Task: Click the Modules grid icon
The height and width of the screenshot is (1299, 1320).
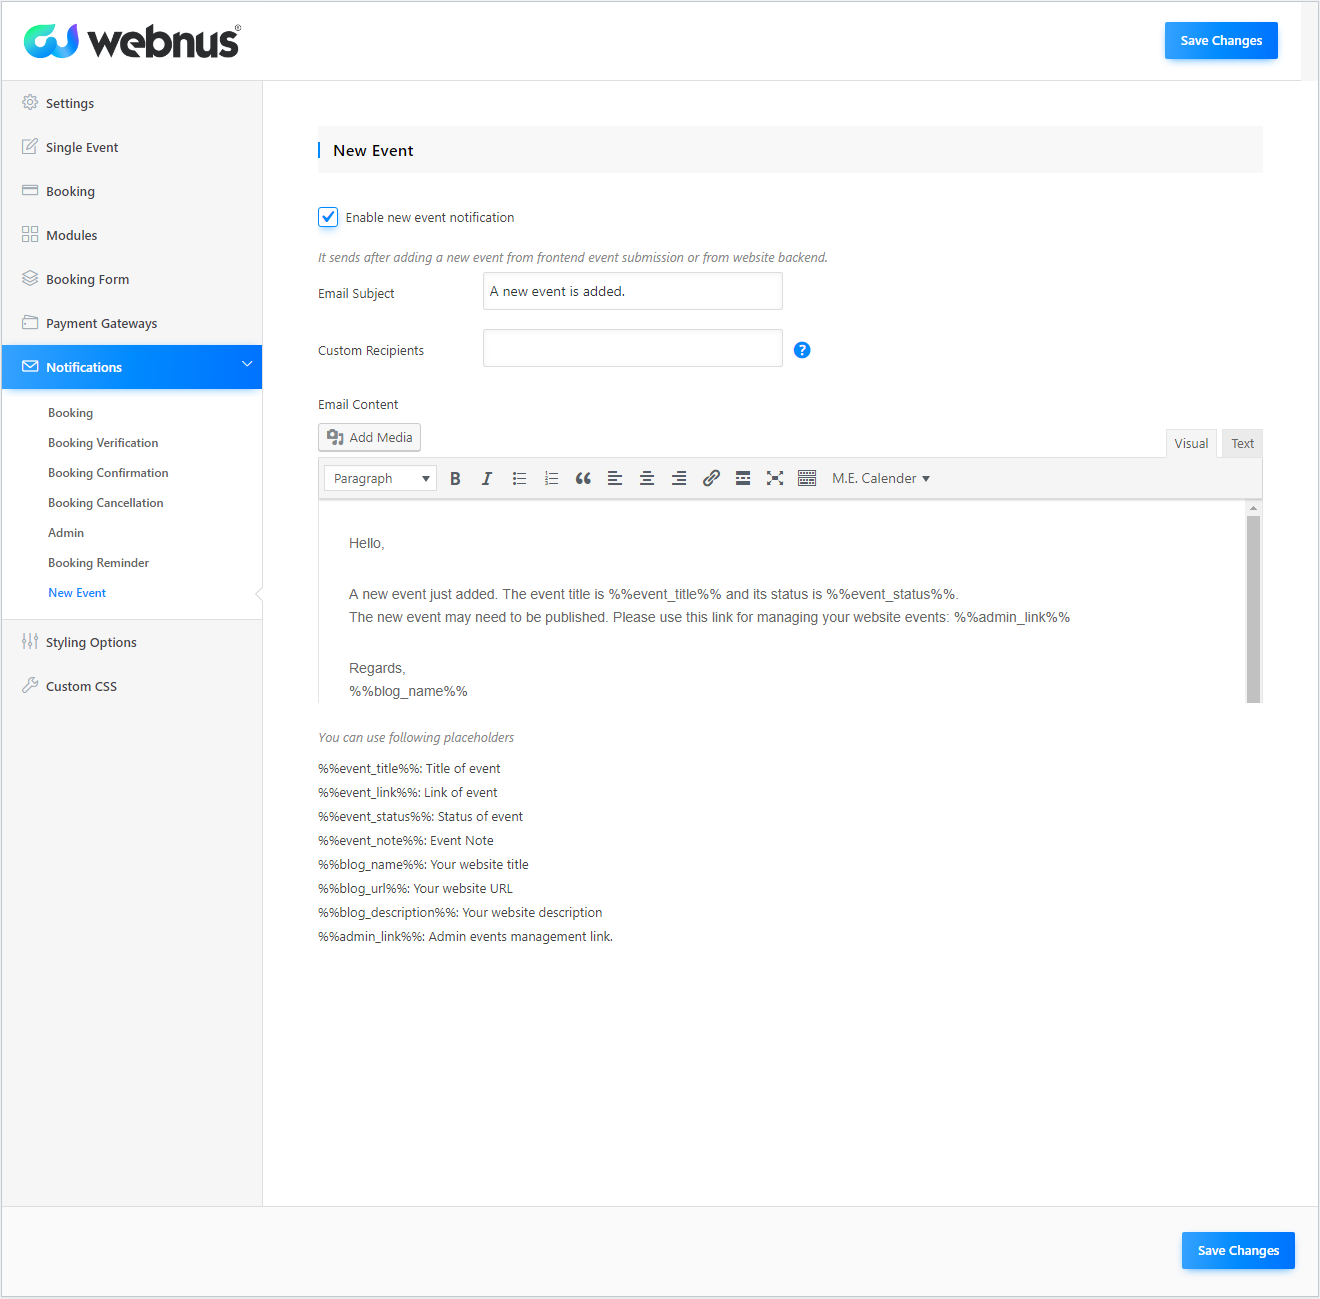Action: tap(30, 234)
